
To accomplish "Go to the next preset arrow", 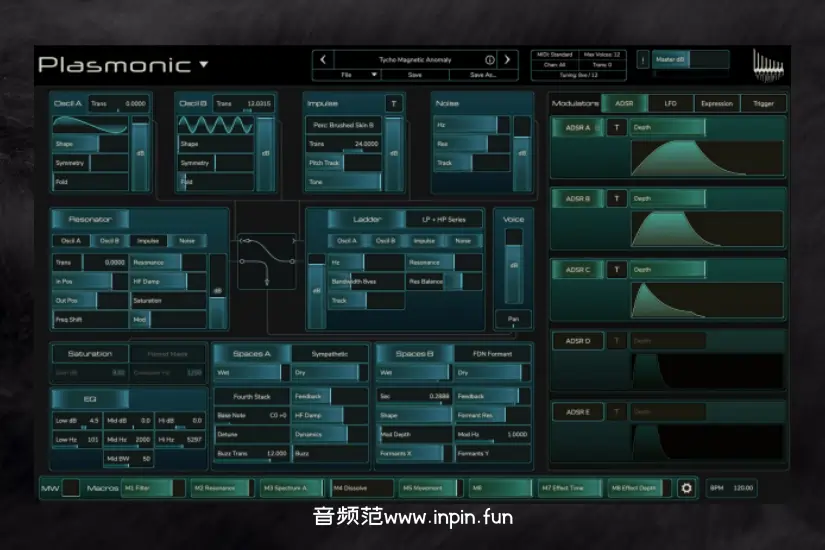I will 507,59.
